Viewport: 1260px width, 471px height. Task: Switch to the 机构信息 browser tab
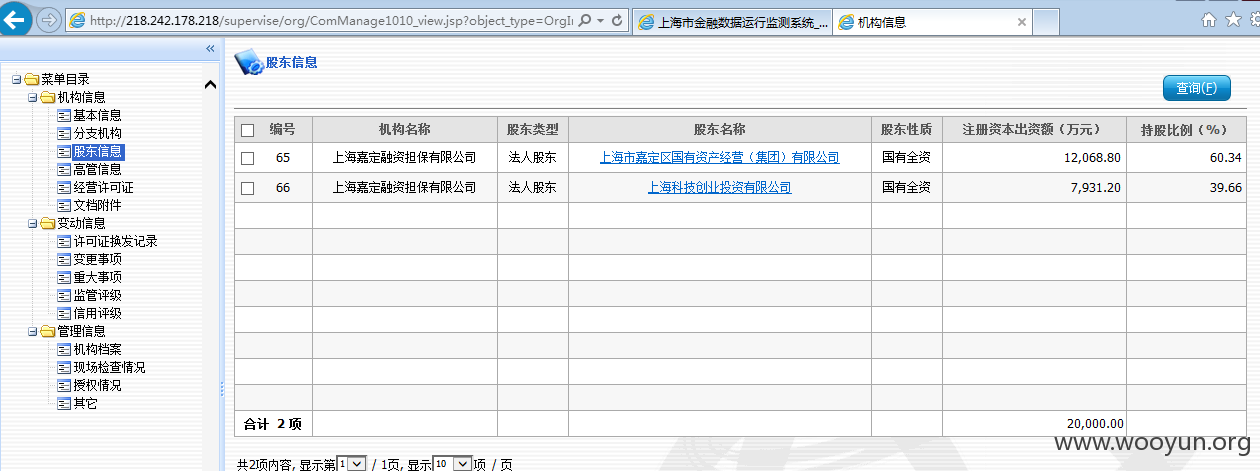(933, 21)
